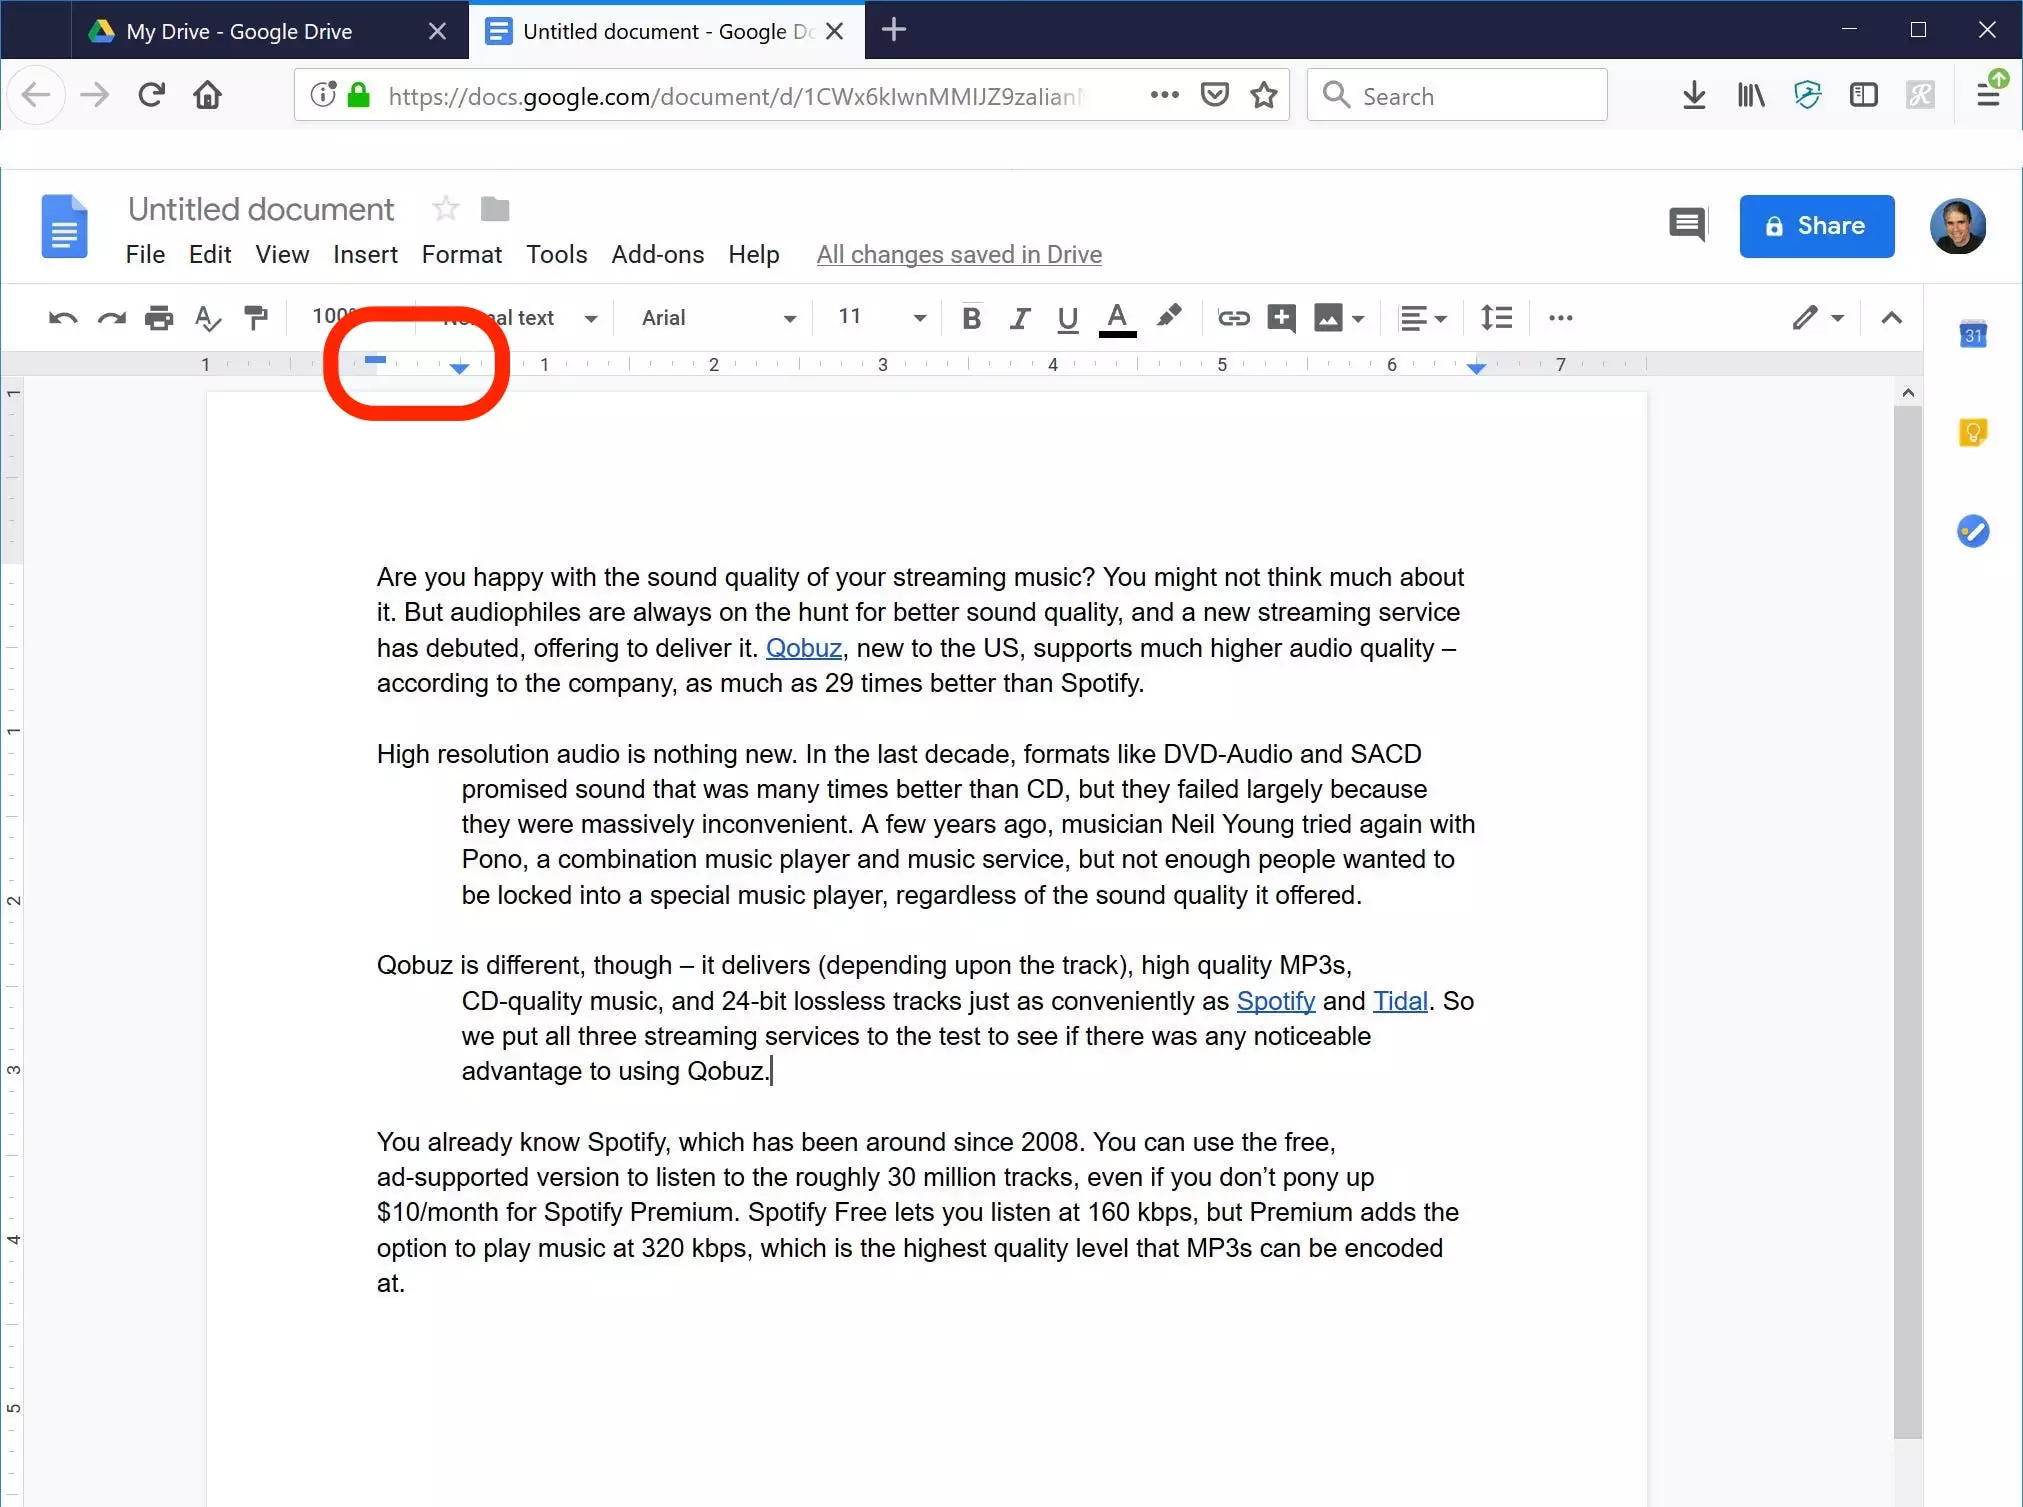Viewport: 2023px width, 1507px height.
Task: Select the Paint format roller icon
Action: pos(256,318)
